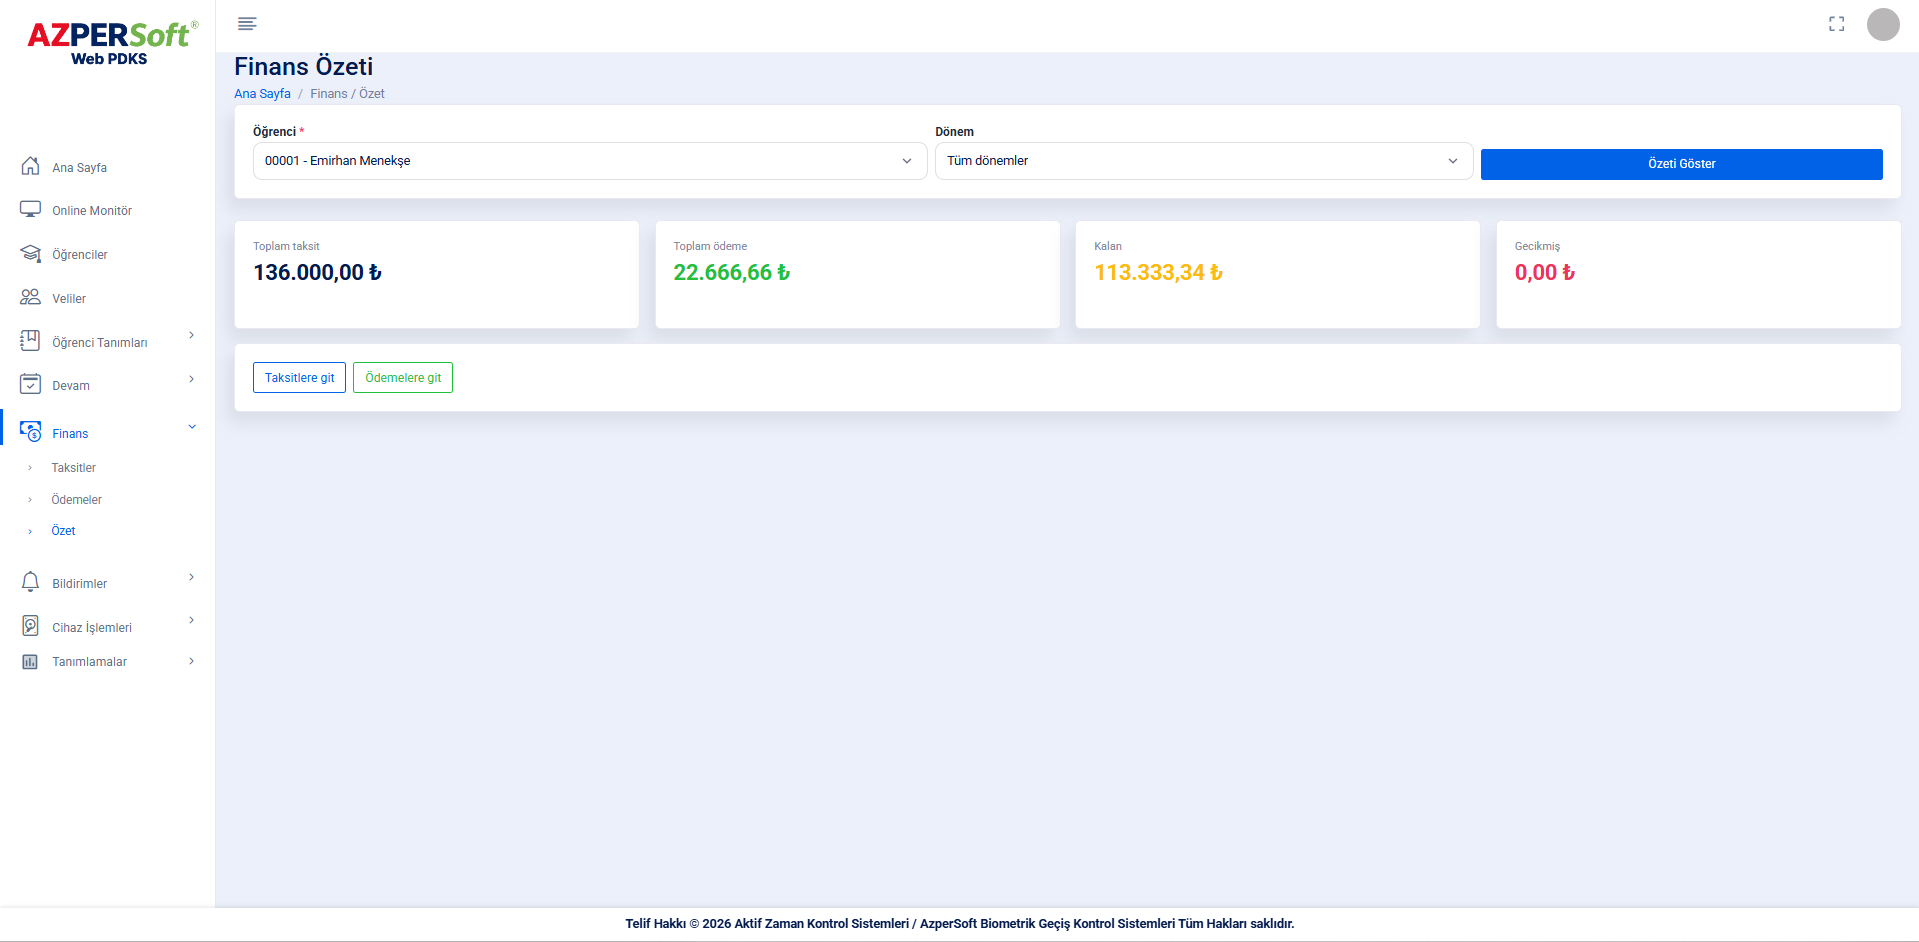Click the Online Monitör screen icon
The image size is (1919, 942).
tap(31, 210)
